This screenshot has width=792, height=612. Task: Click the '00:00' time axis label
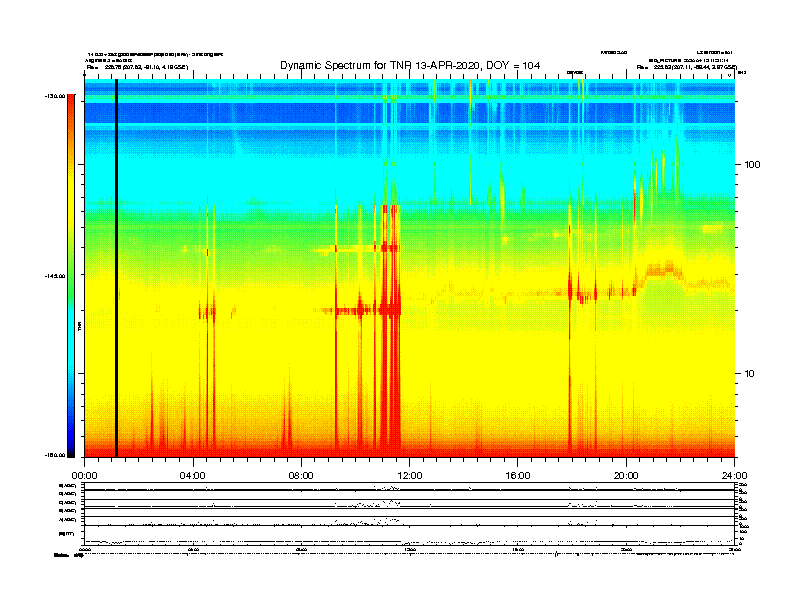tap(84, 476)
